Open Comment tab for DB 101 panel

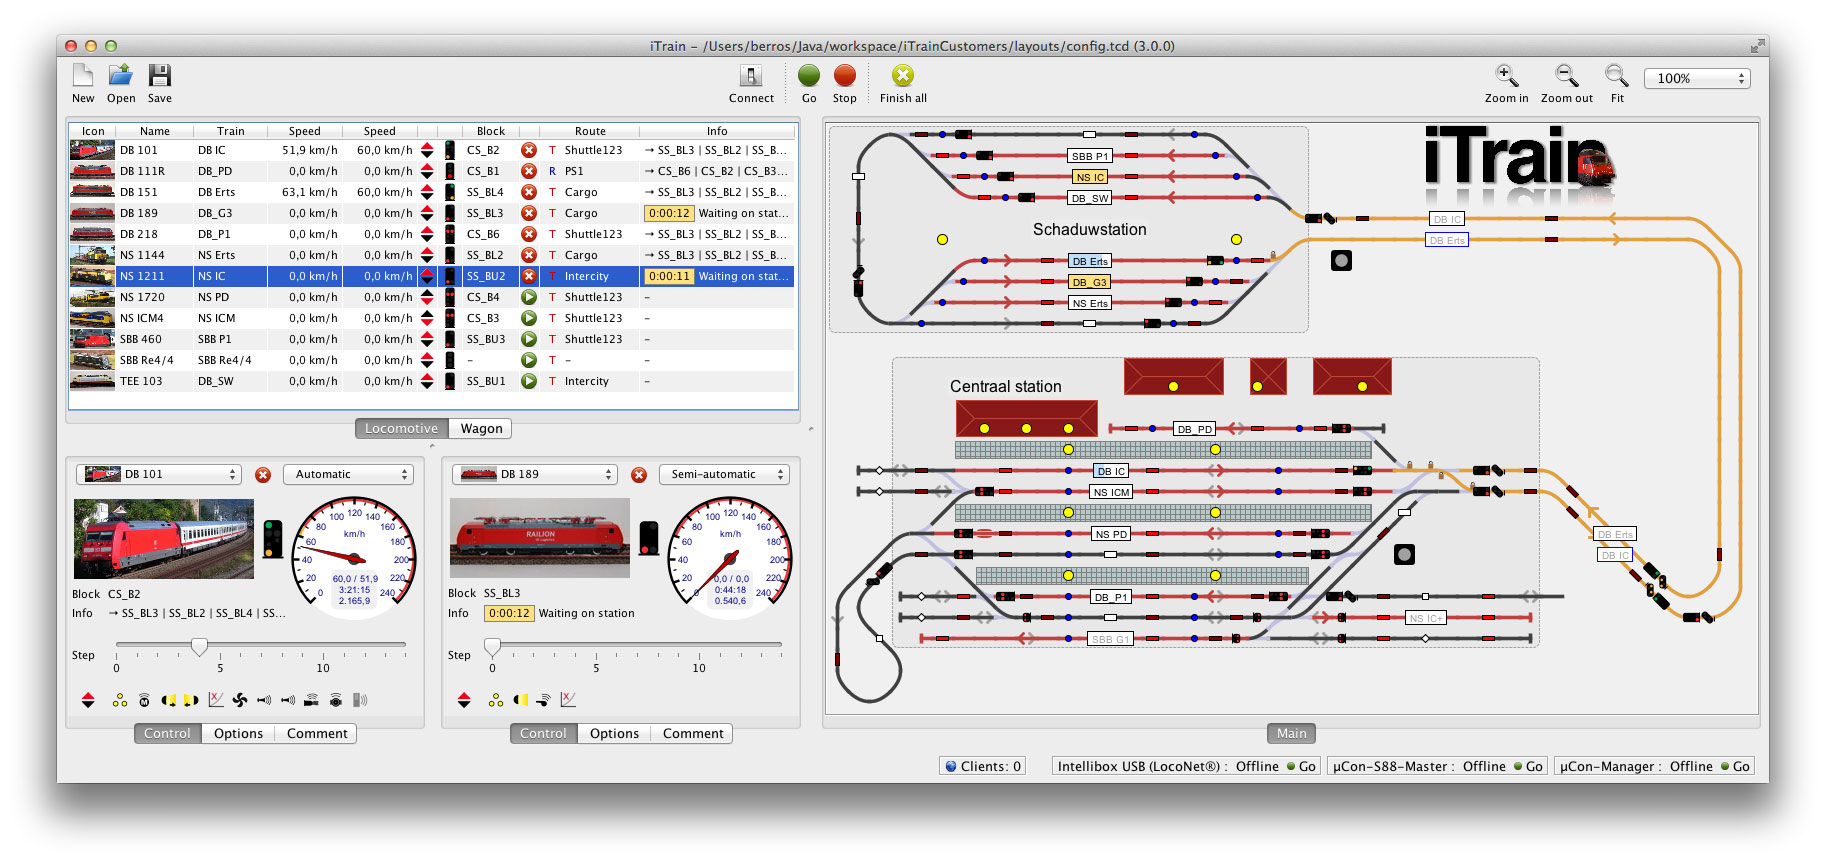(317, 733)
